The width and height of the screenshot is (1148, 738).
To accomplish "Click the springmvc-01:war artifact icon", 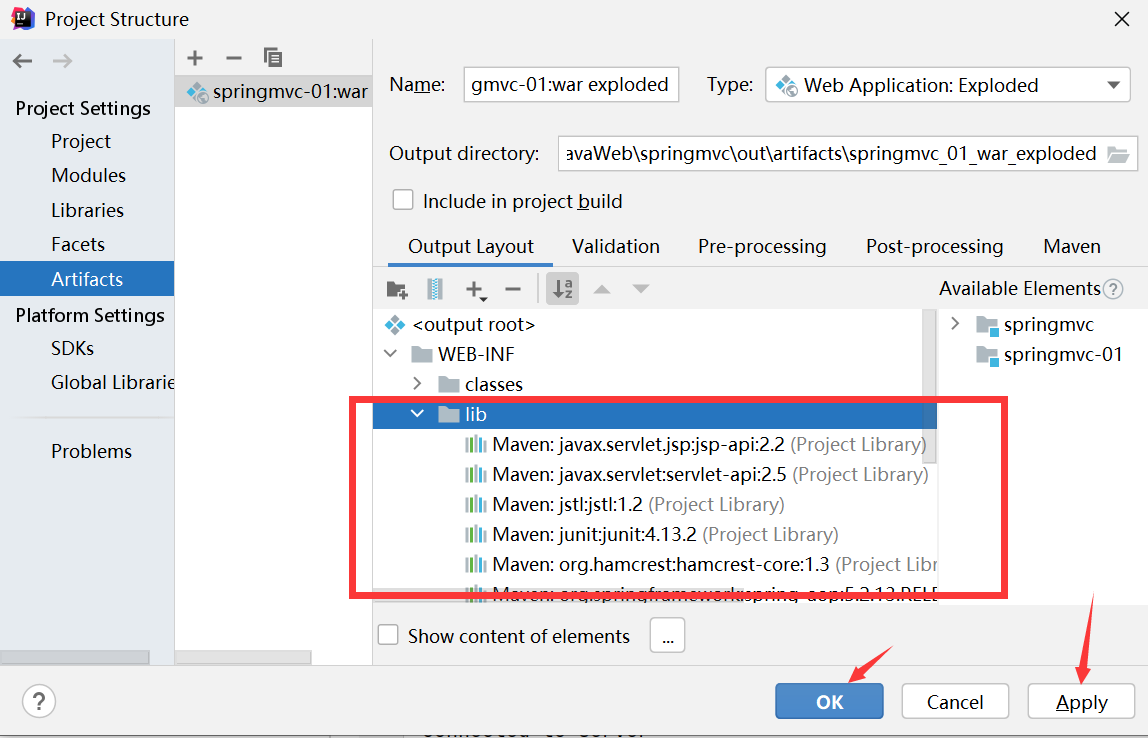I will 198,92.
